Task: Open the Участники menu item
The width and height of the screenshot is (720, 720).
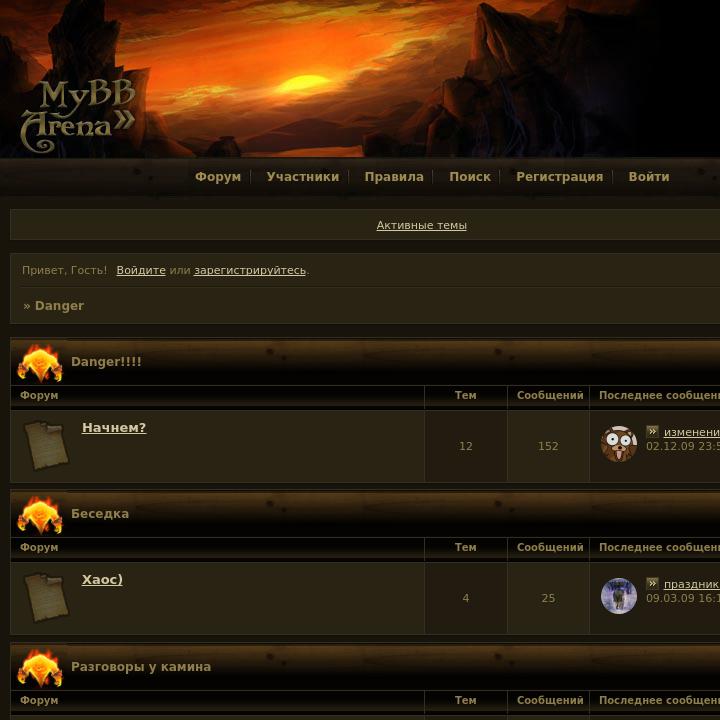Action: click(x=303, y=177)
